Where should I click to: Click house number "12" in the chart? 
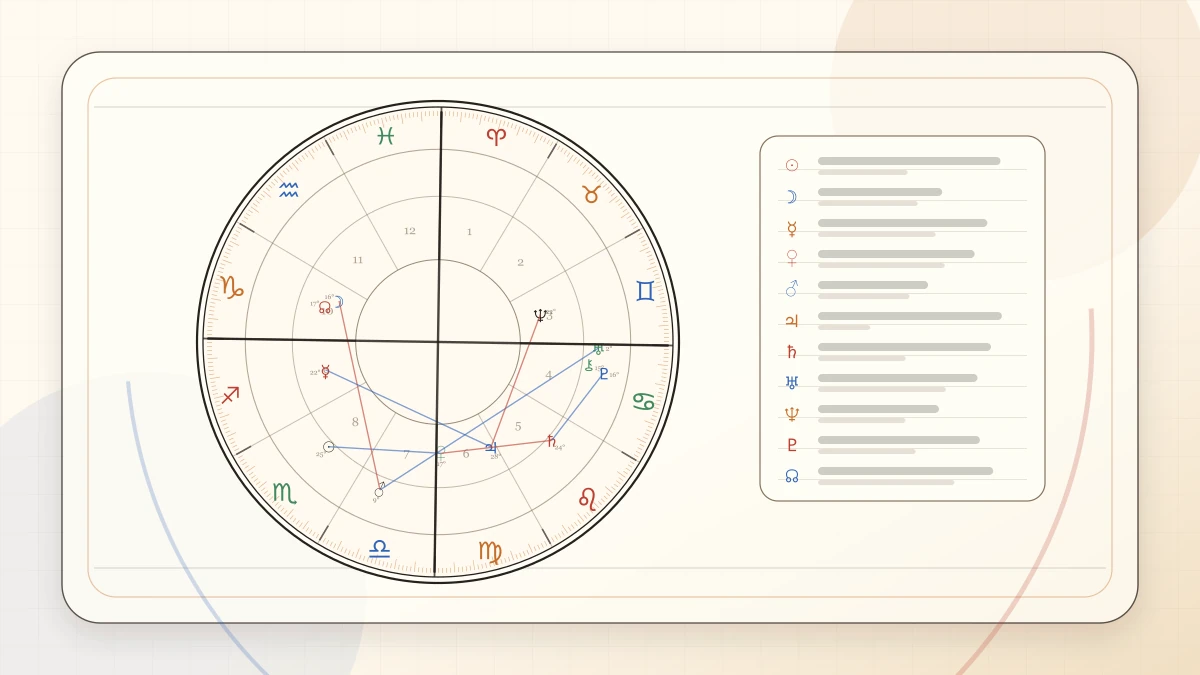(410, 231)
